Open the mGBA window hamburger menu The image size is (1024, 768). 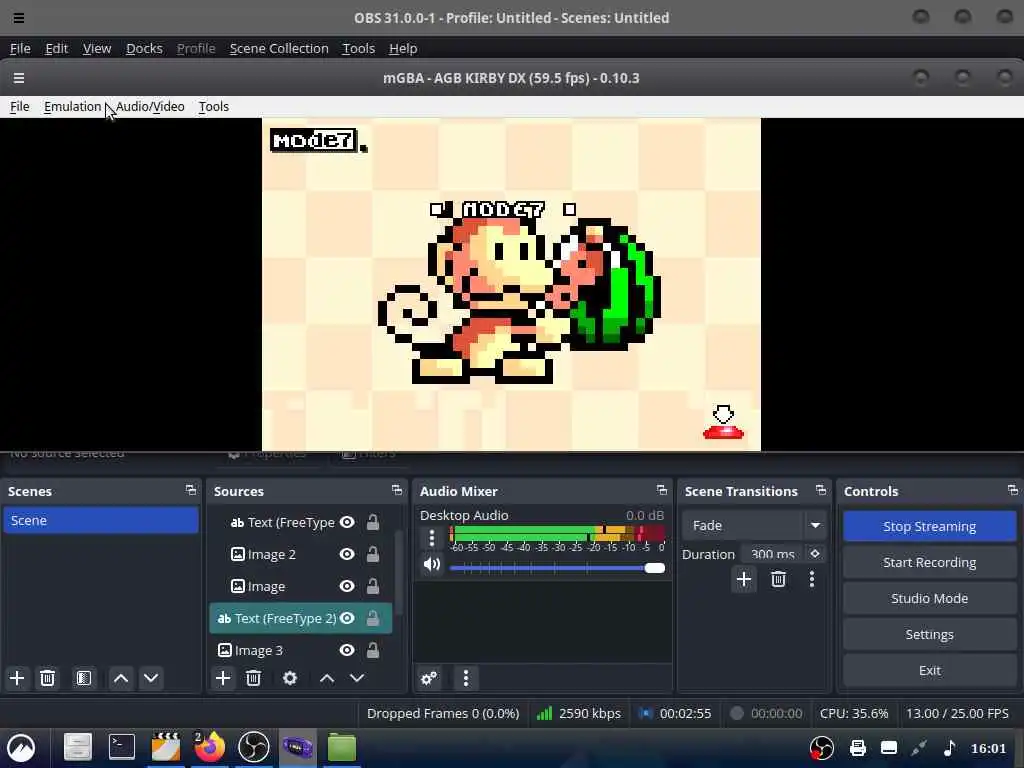(19, 78)
